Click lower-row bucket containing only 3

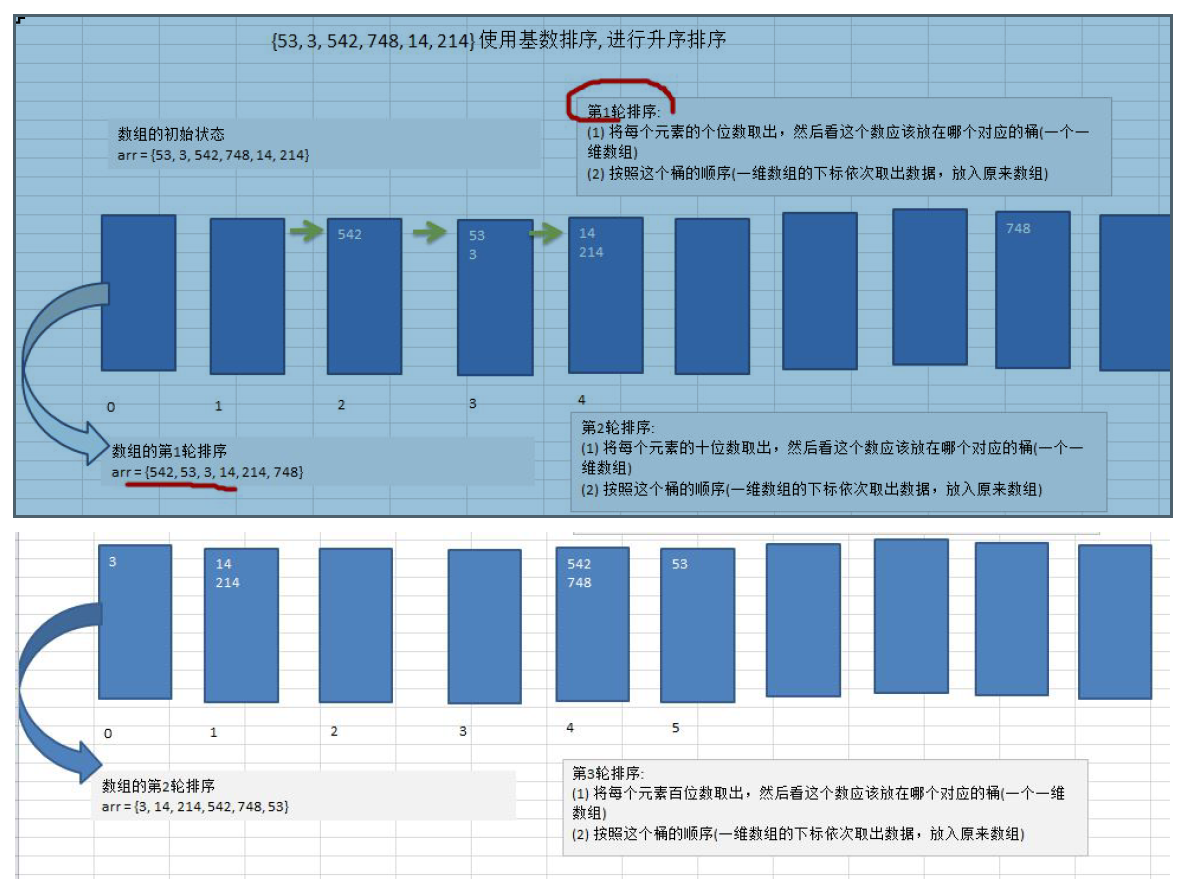pos(135,622)
